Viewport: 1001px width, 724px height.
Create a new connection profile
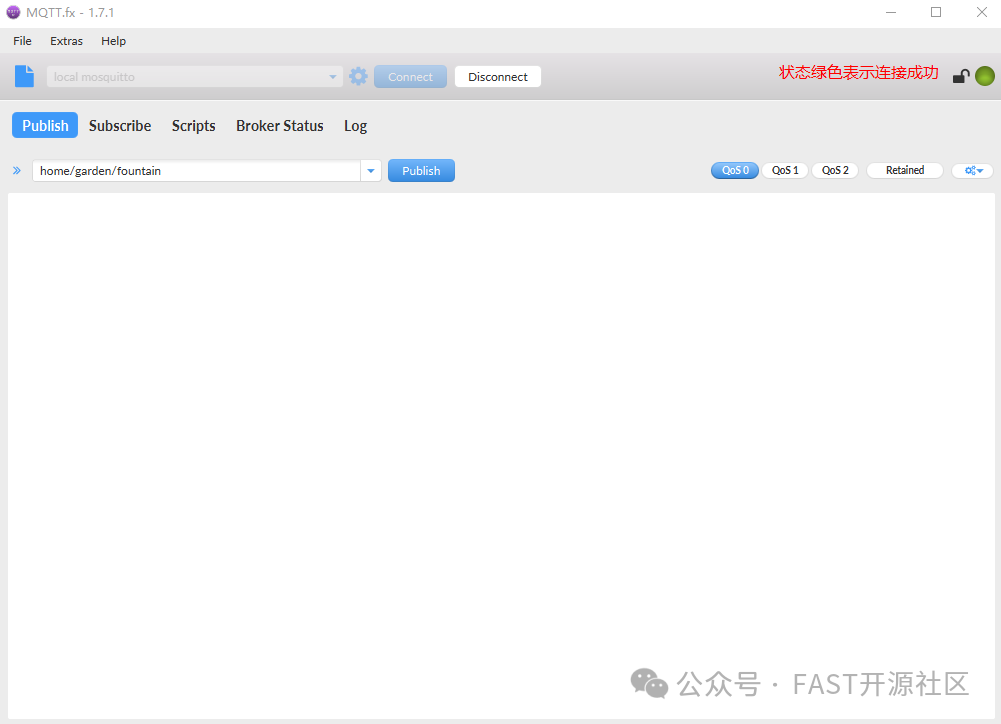click(x=24, y=75)
